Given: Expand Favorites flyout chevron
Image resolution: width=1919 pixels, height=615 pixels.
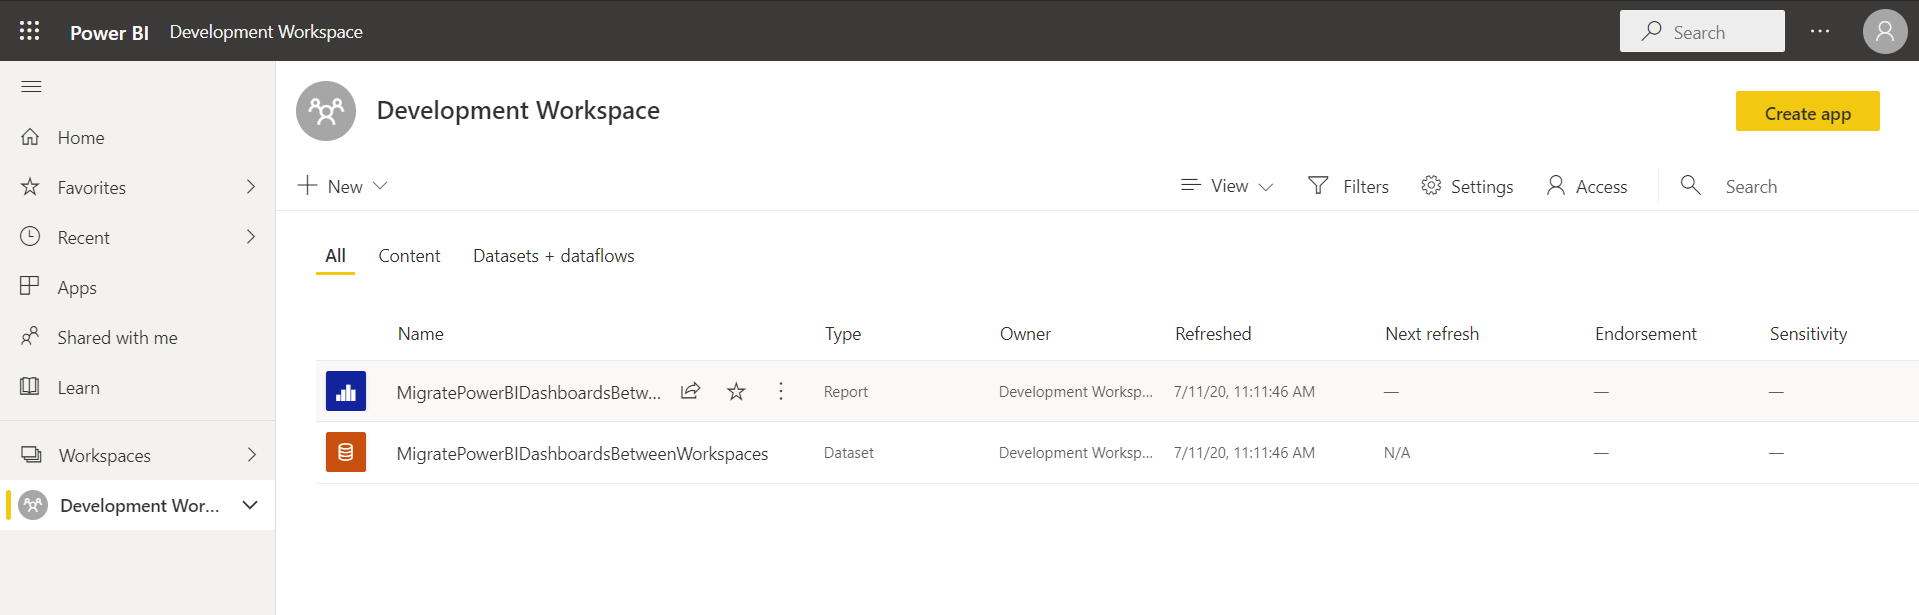Looking at the screenshot, I should pos(251,187).
